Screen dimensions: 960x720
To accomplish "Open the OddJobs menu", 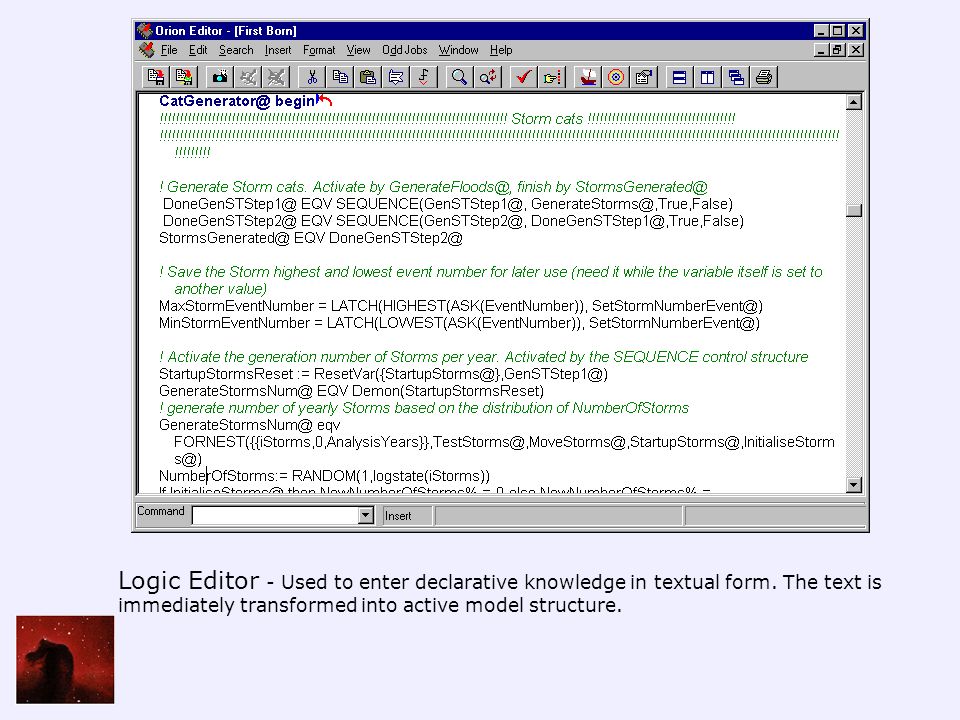I will point(405,50).
